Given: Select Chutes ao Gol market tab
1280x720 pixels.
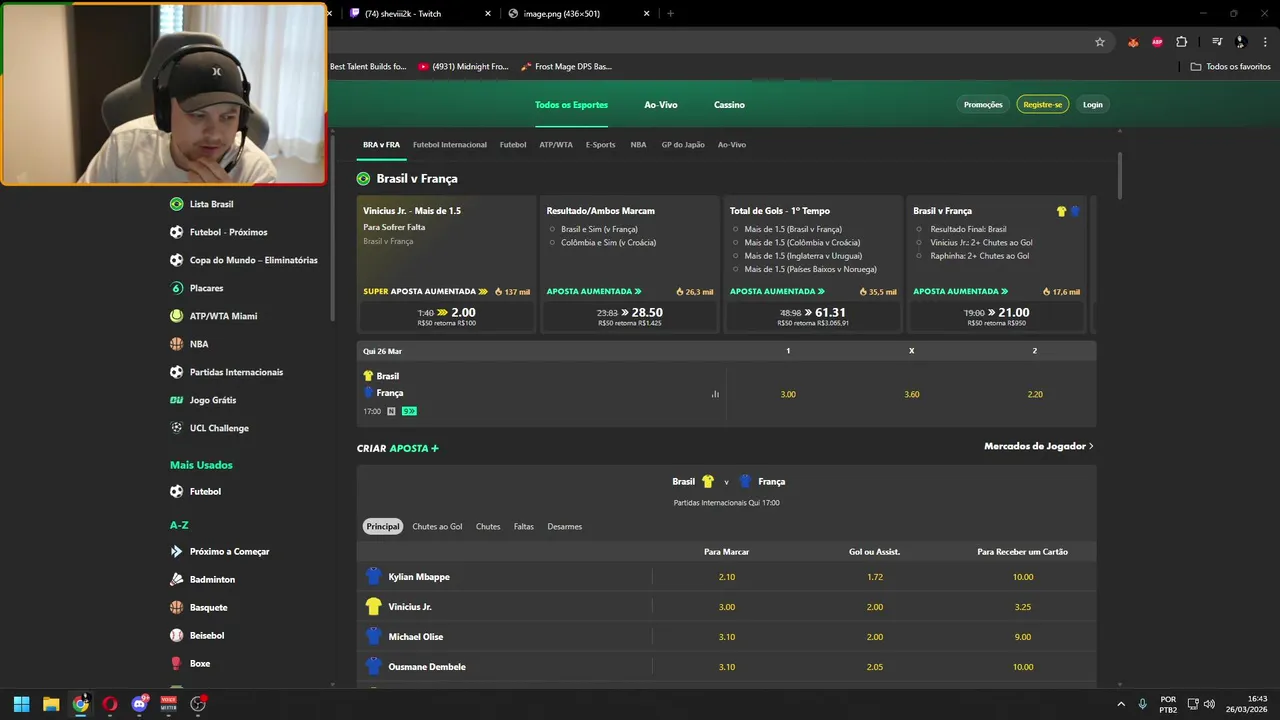Looking at the screenshot, I should (x=437, y=527).
